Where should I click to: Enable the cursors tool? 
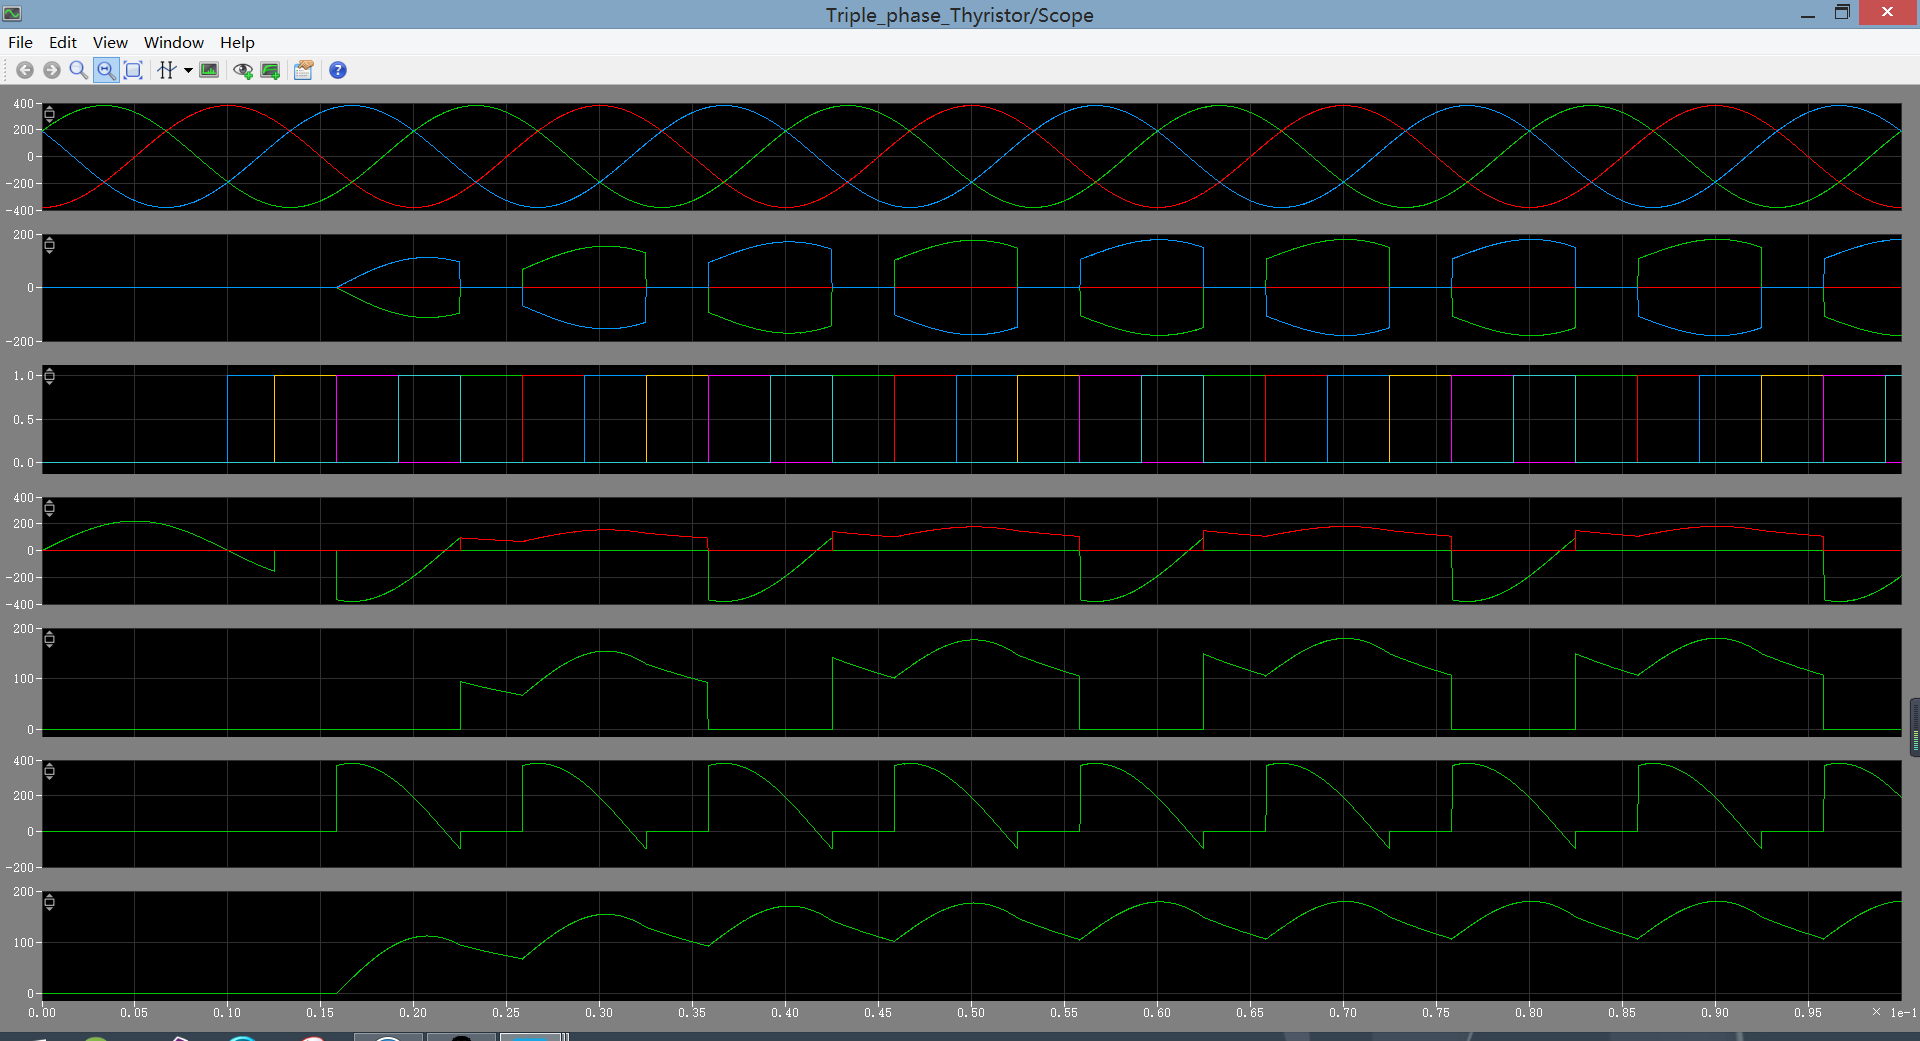[167, 70]
